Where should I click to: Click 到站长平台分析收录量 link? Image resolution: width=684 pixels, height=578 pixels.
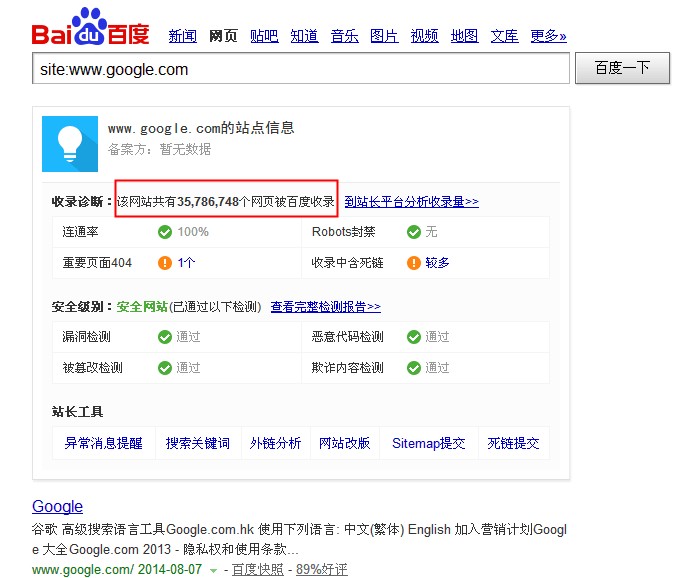411,201
